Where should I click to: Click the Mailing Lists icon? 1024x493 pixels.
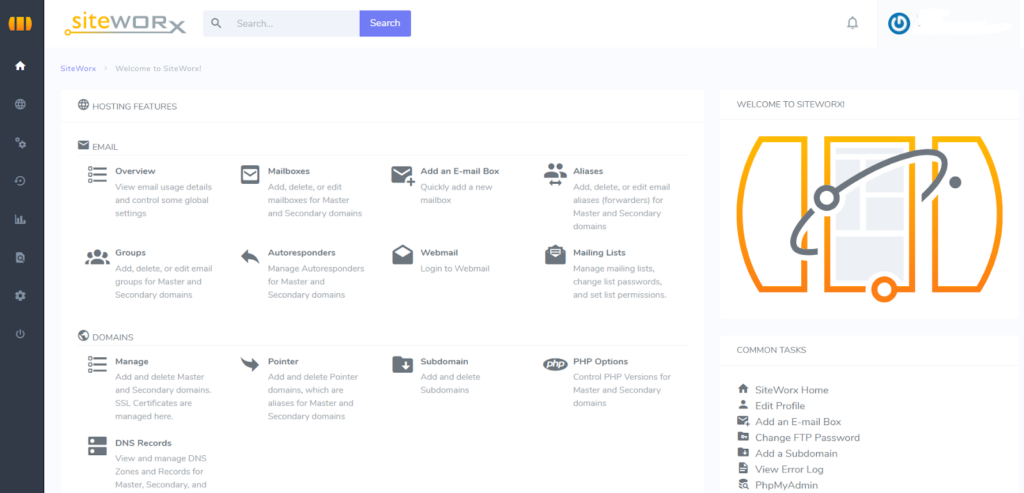tap(555, 255)
